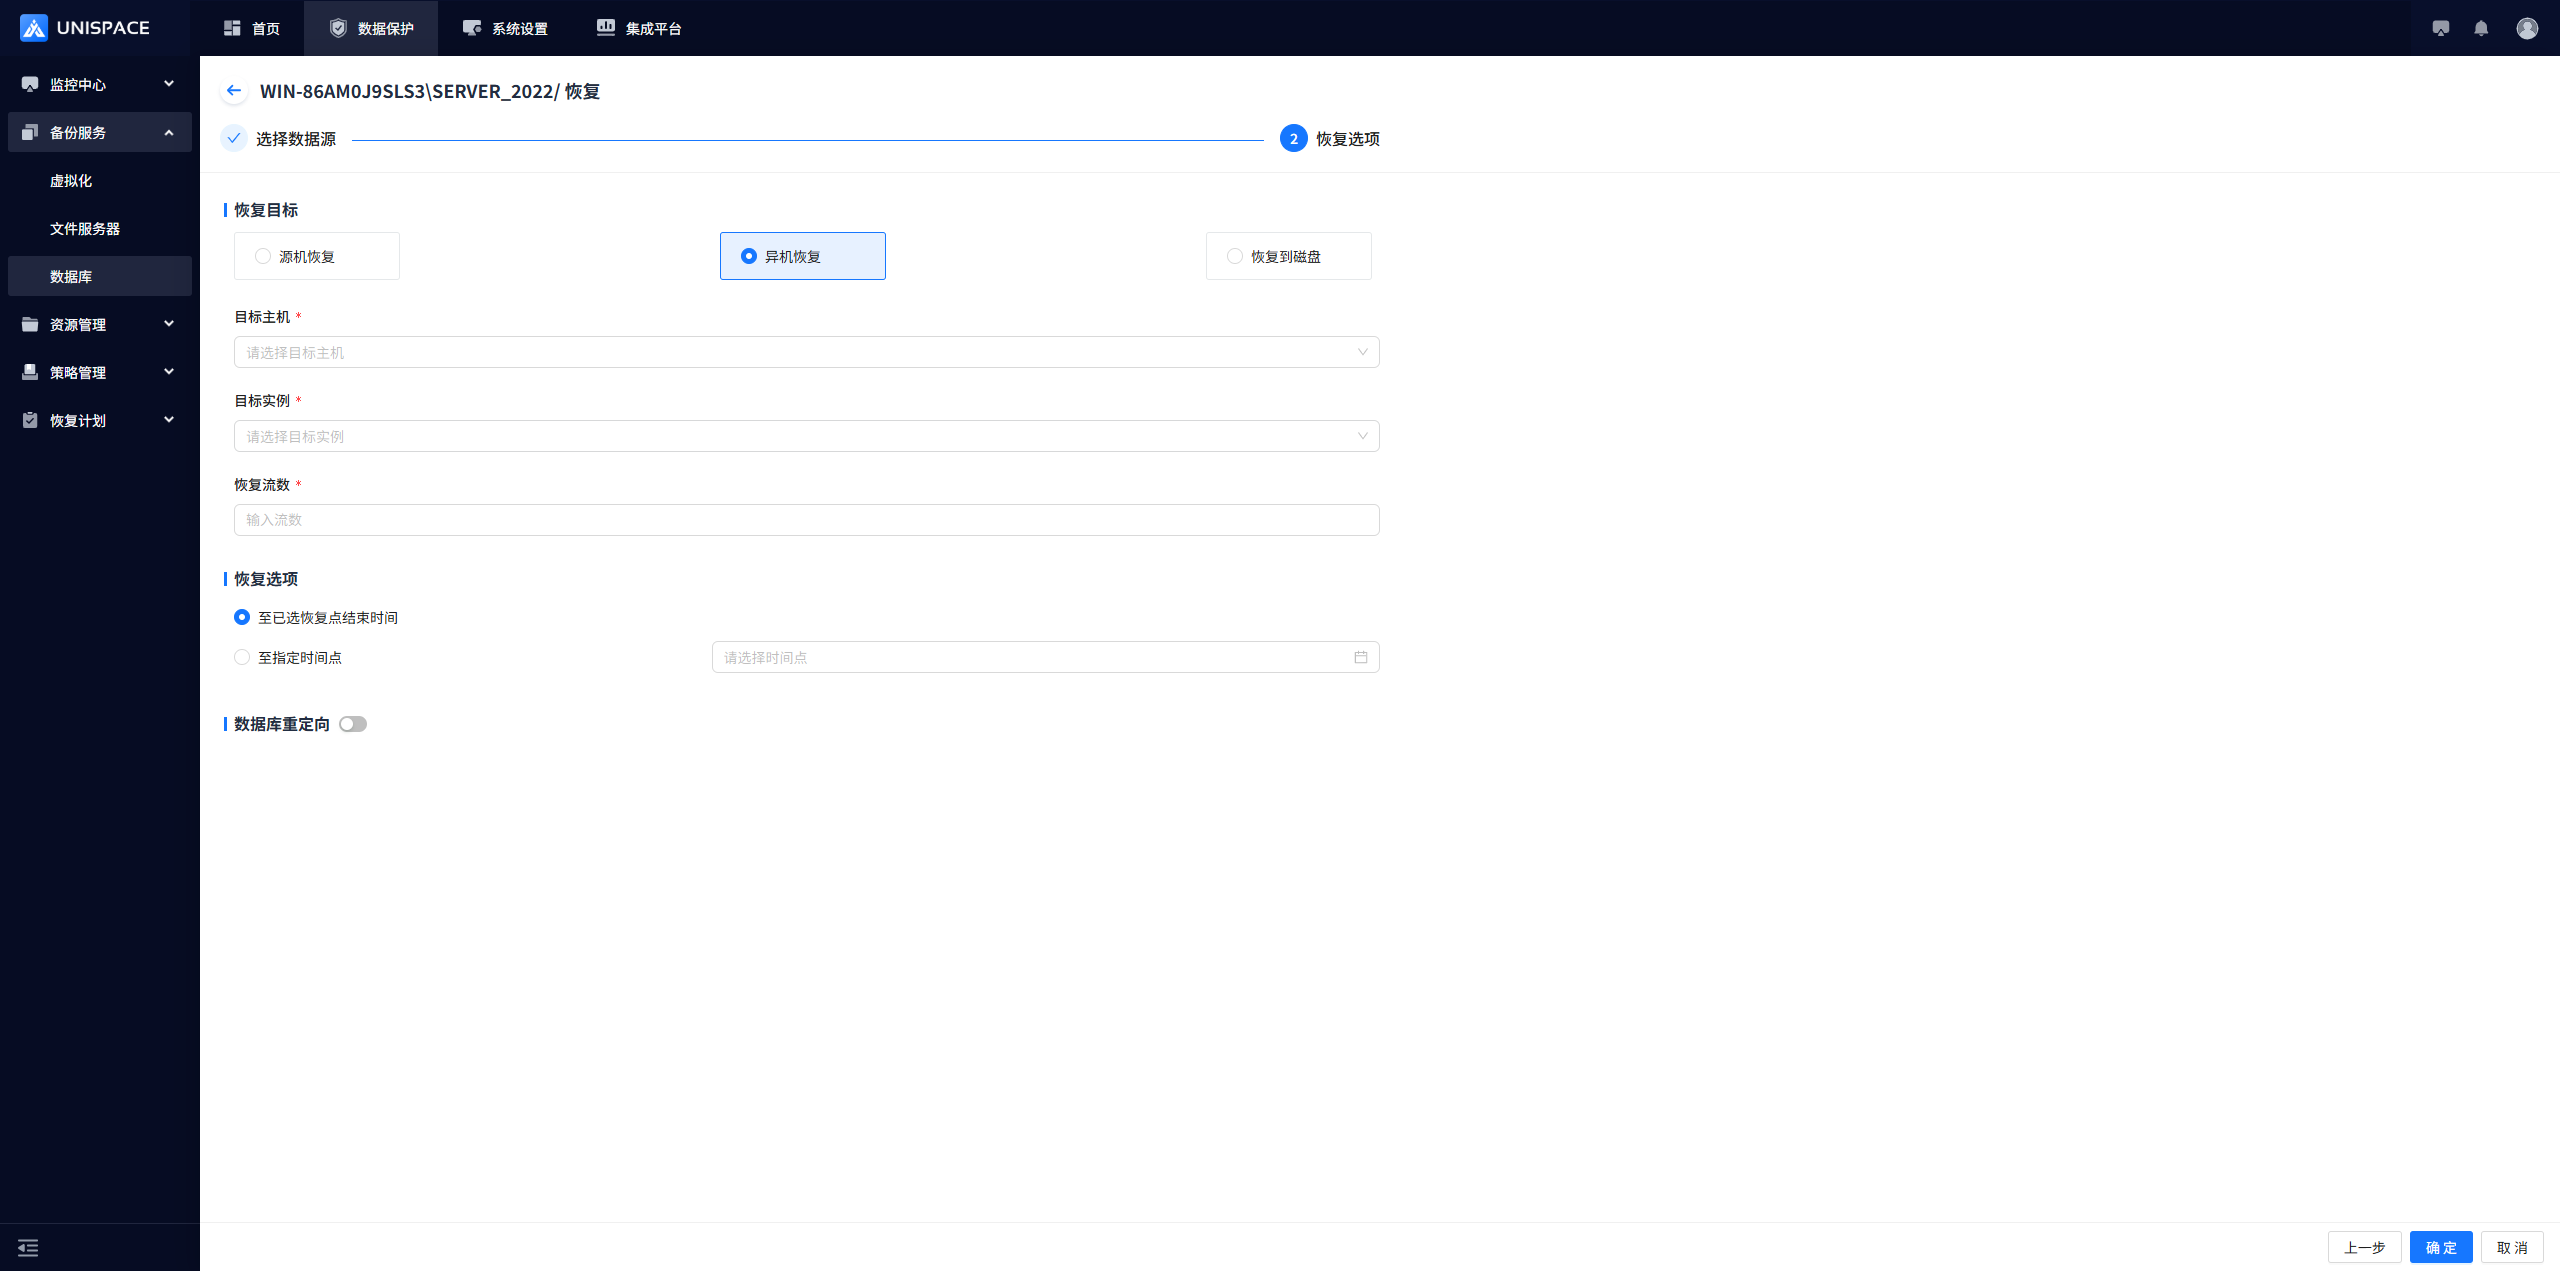Click the 上一步 button
The image size is (2560, 1271).
point(2364,1247)
